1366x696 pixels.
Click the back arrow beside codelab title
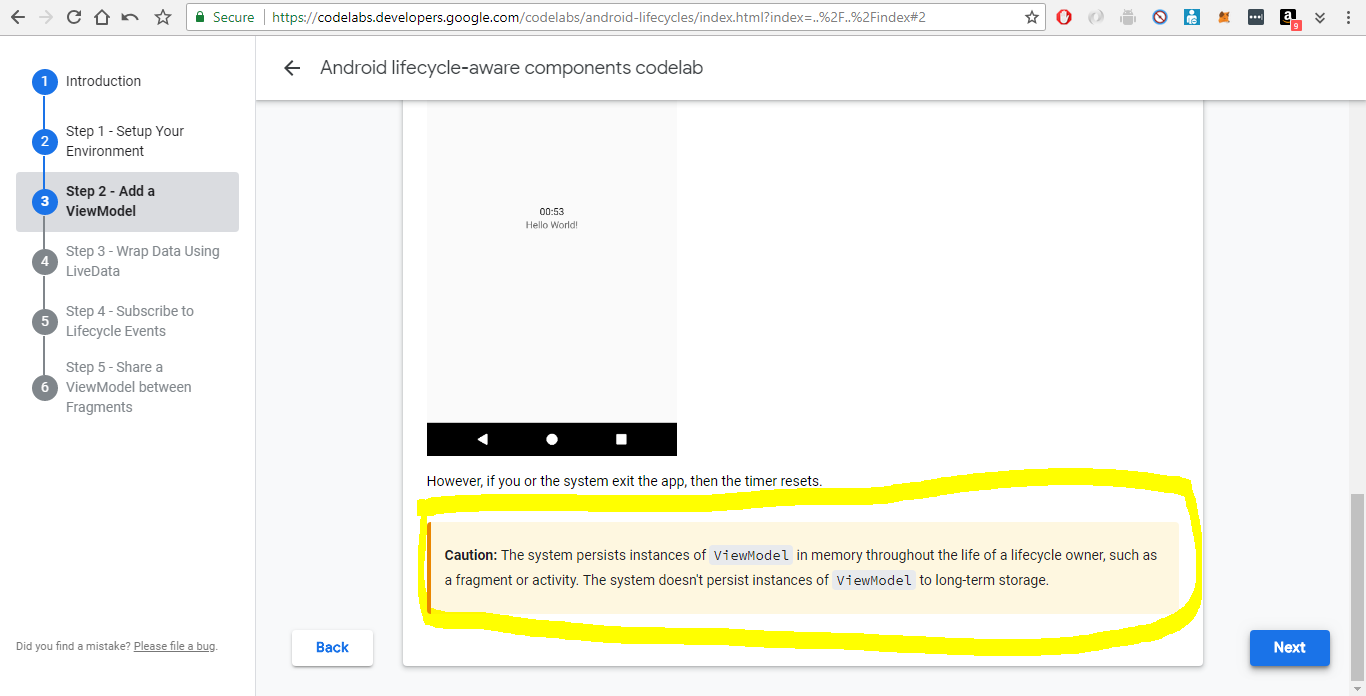(292, 68)
